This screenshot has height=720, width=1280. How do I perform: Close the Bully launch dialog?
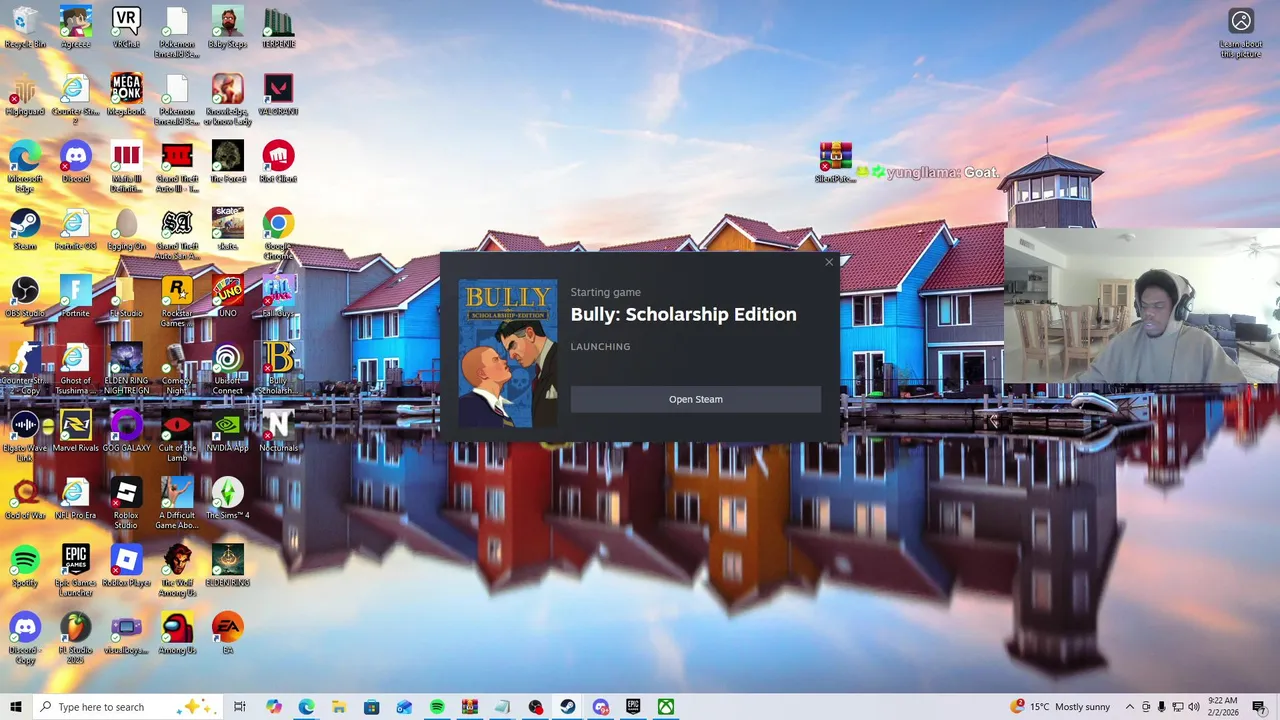(829, 262)
